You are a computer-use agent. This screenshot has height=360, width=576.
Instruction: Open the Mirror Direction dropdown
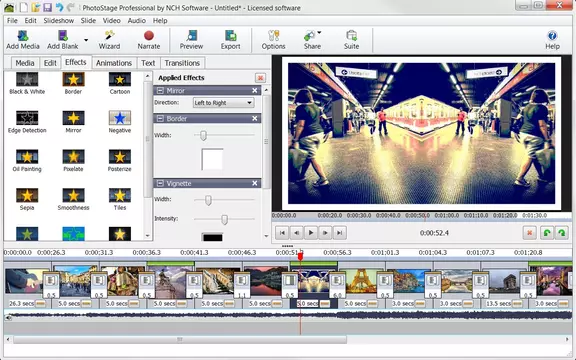223,103
